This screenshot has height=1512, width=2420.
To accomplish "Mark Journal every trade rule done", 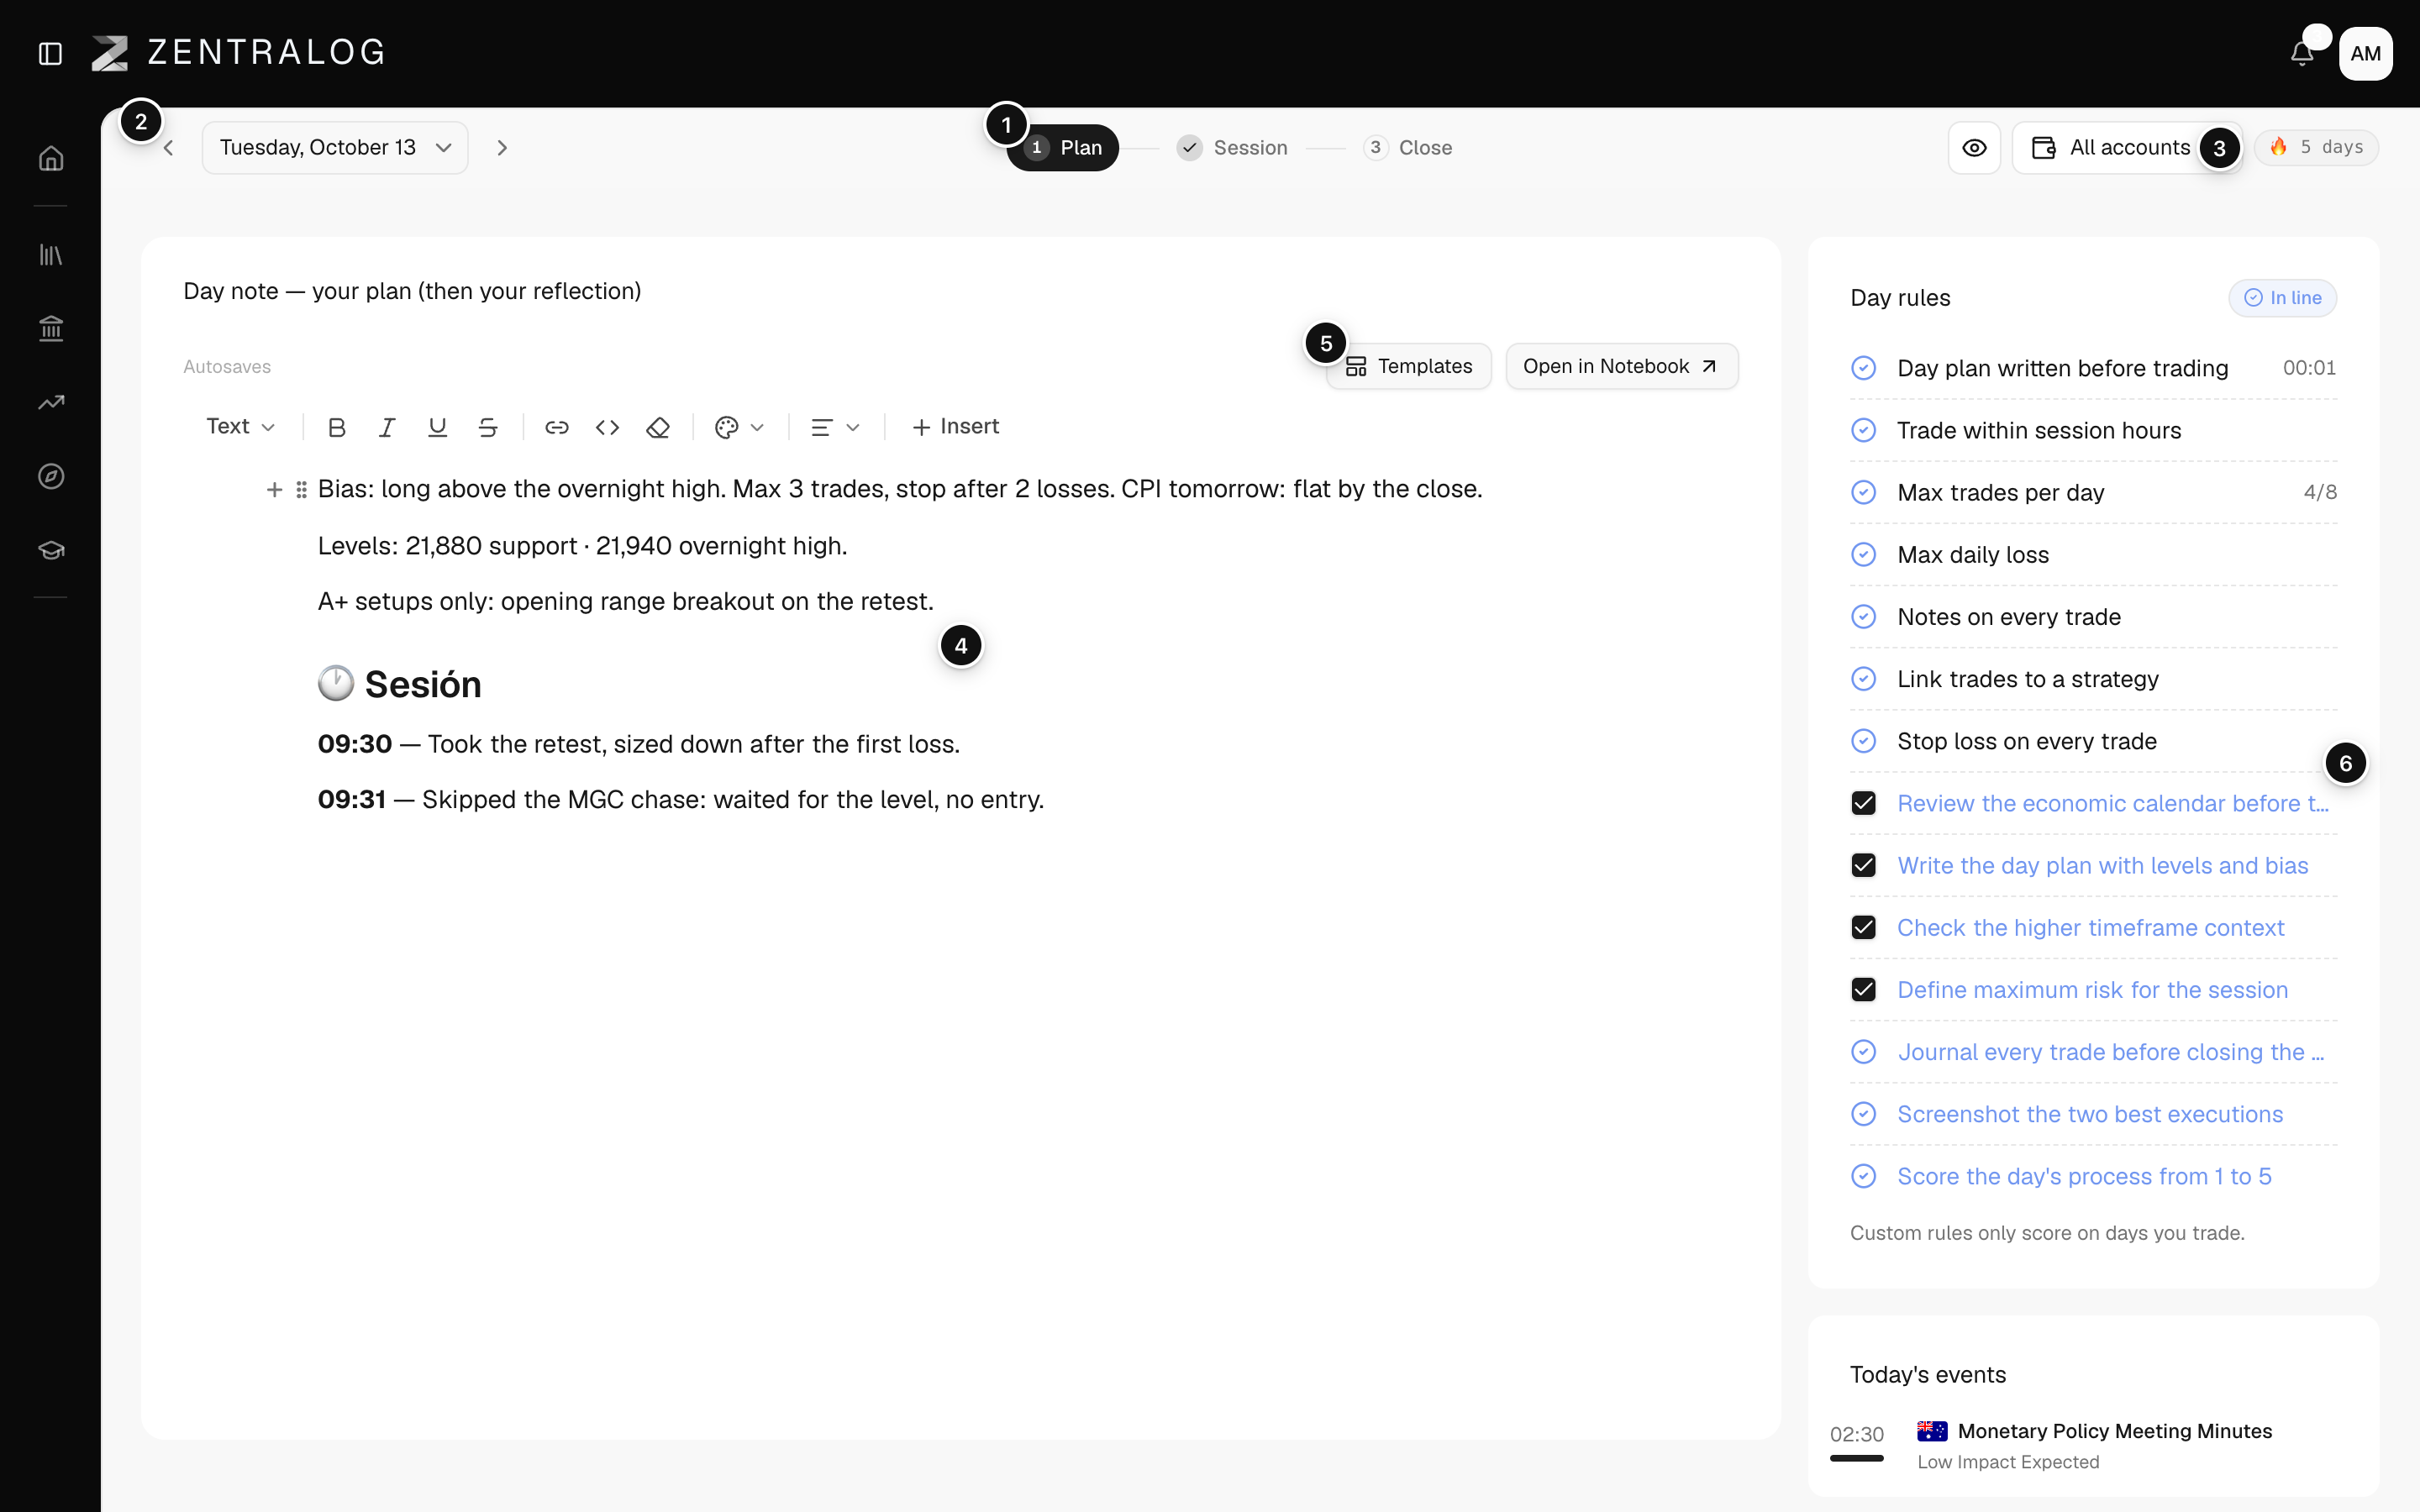I will coord(1863,1052).
